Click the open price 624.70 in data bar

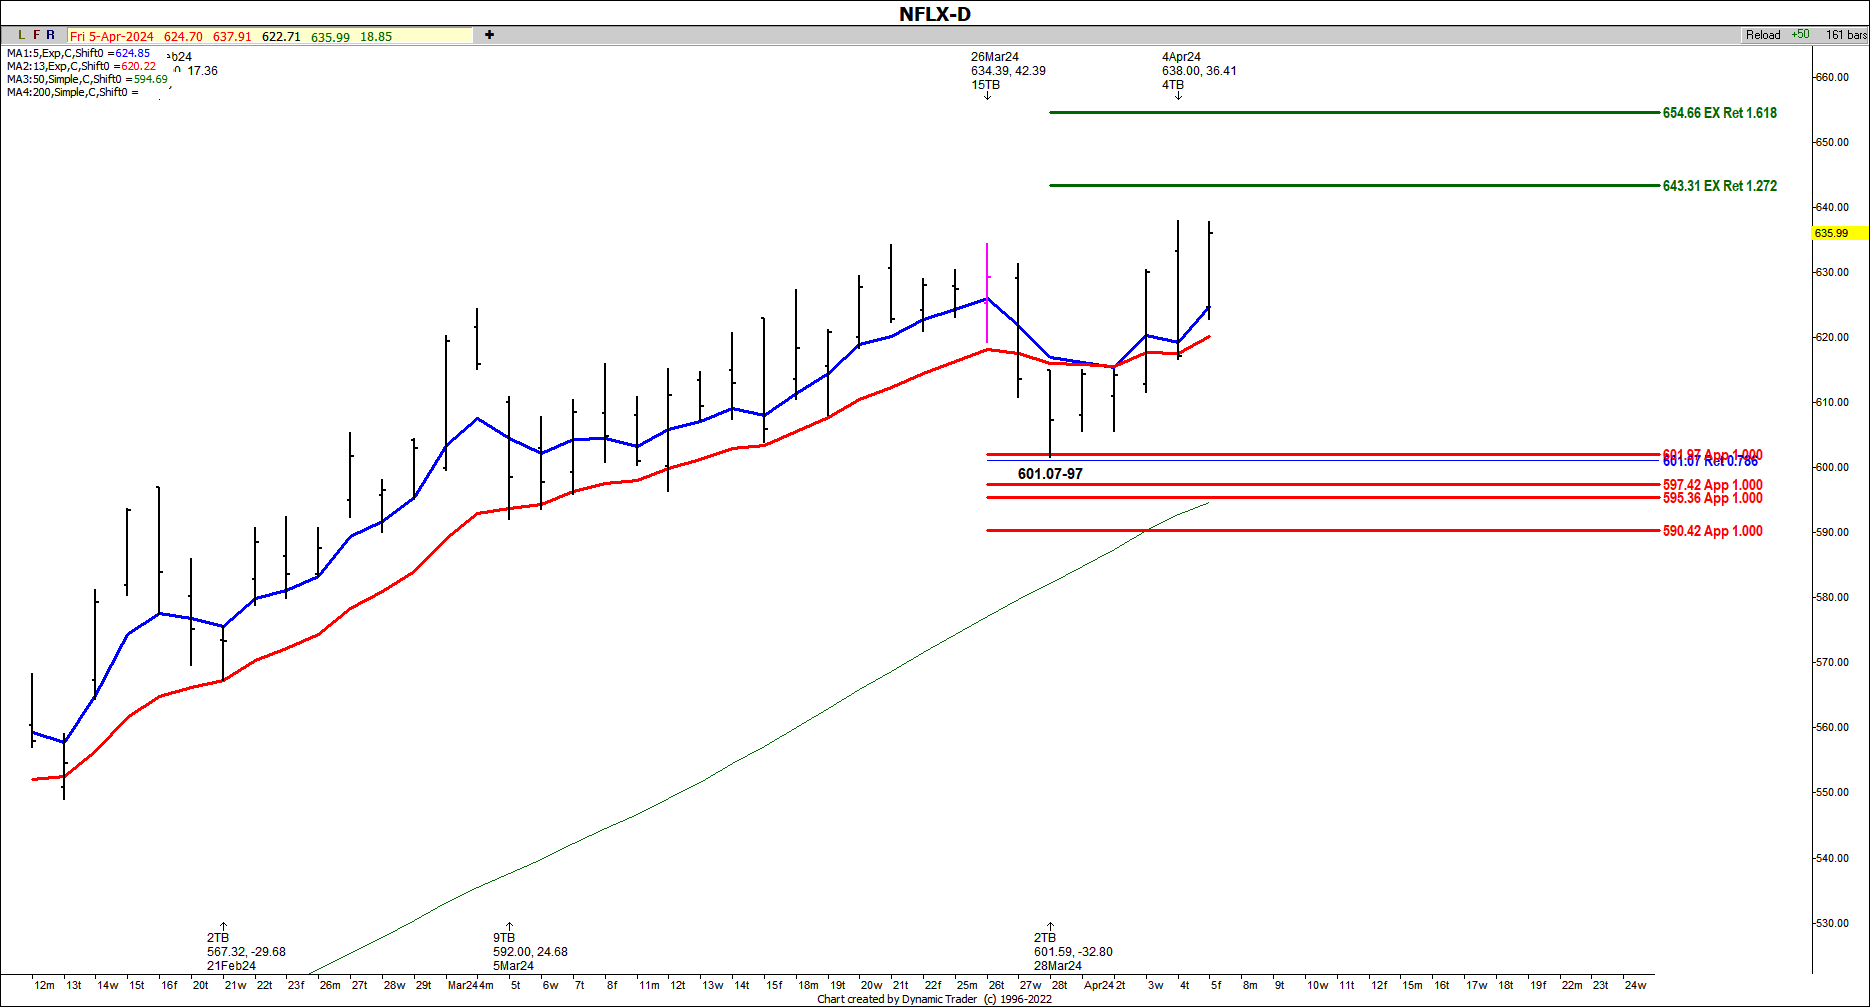[183, 36]
